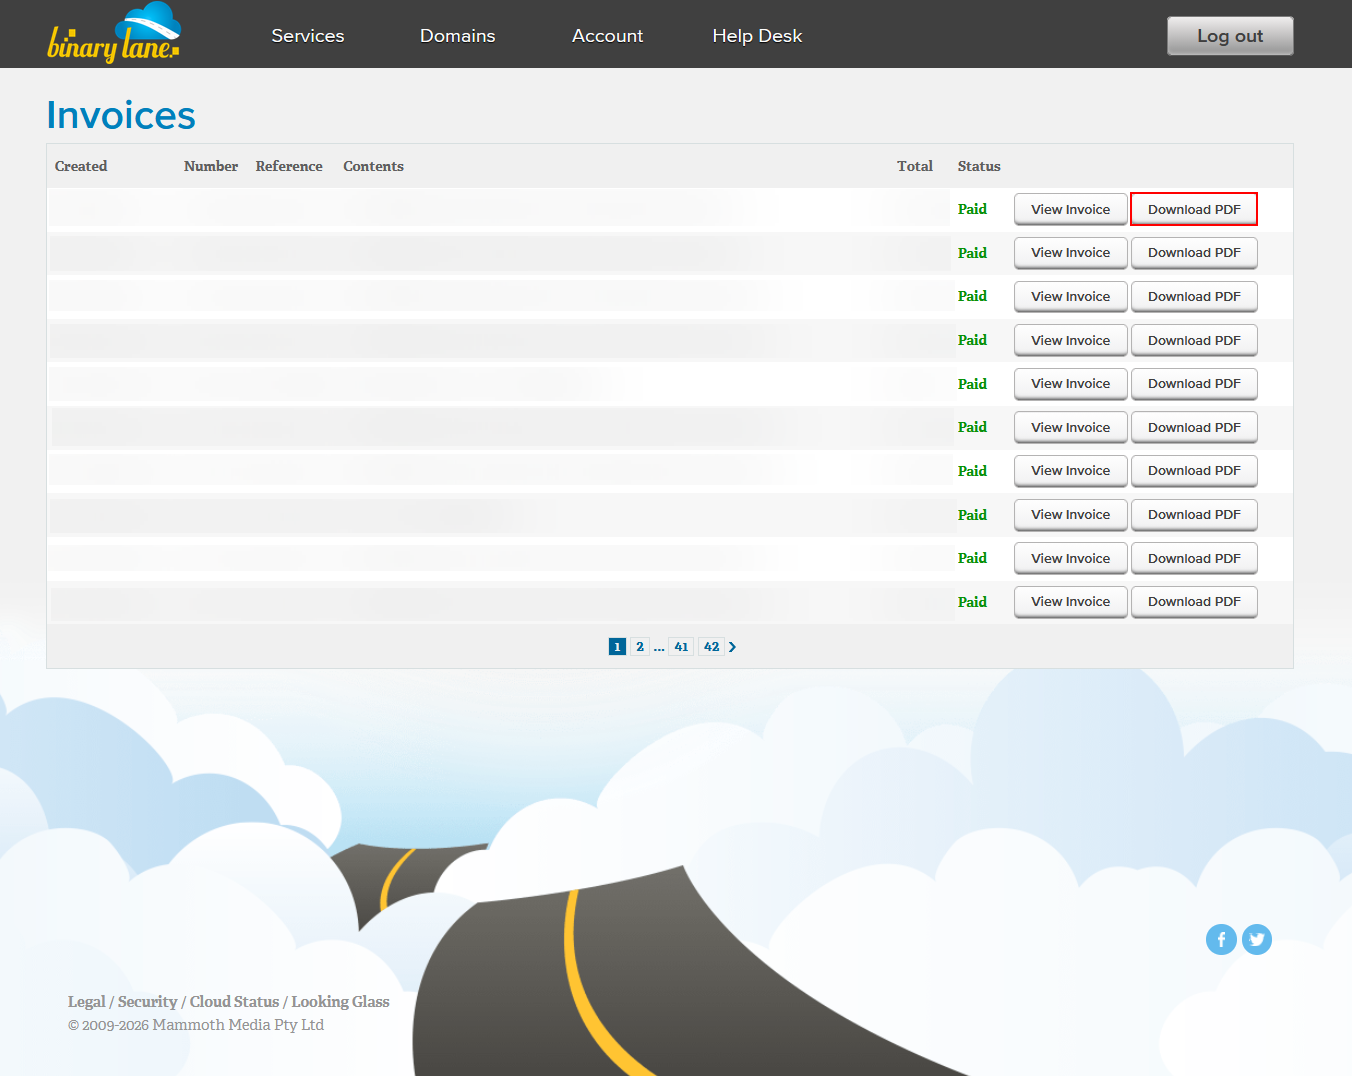The height and width of the screenshot is (1076, 1352).
Task: Open the Twitter bird icon
Action: (1257, 939)
